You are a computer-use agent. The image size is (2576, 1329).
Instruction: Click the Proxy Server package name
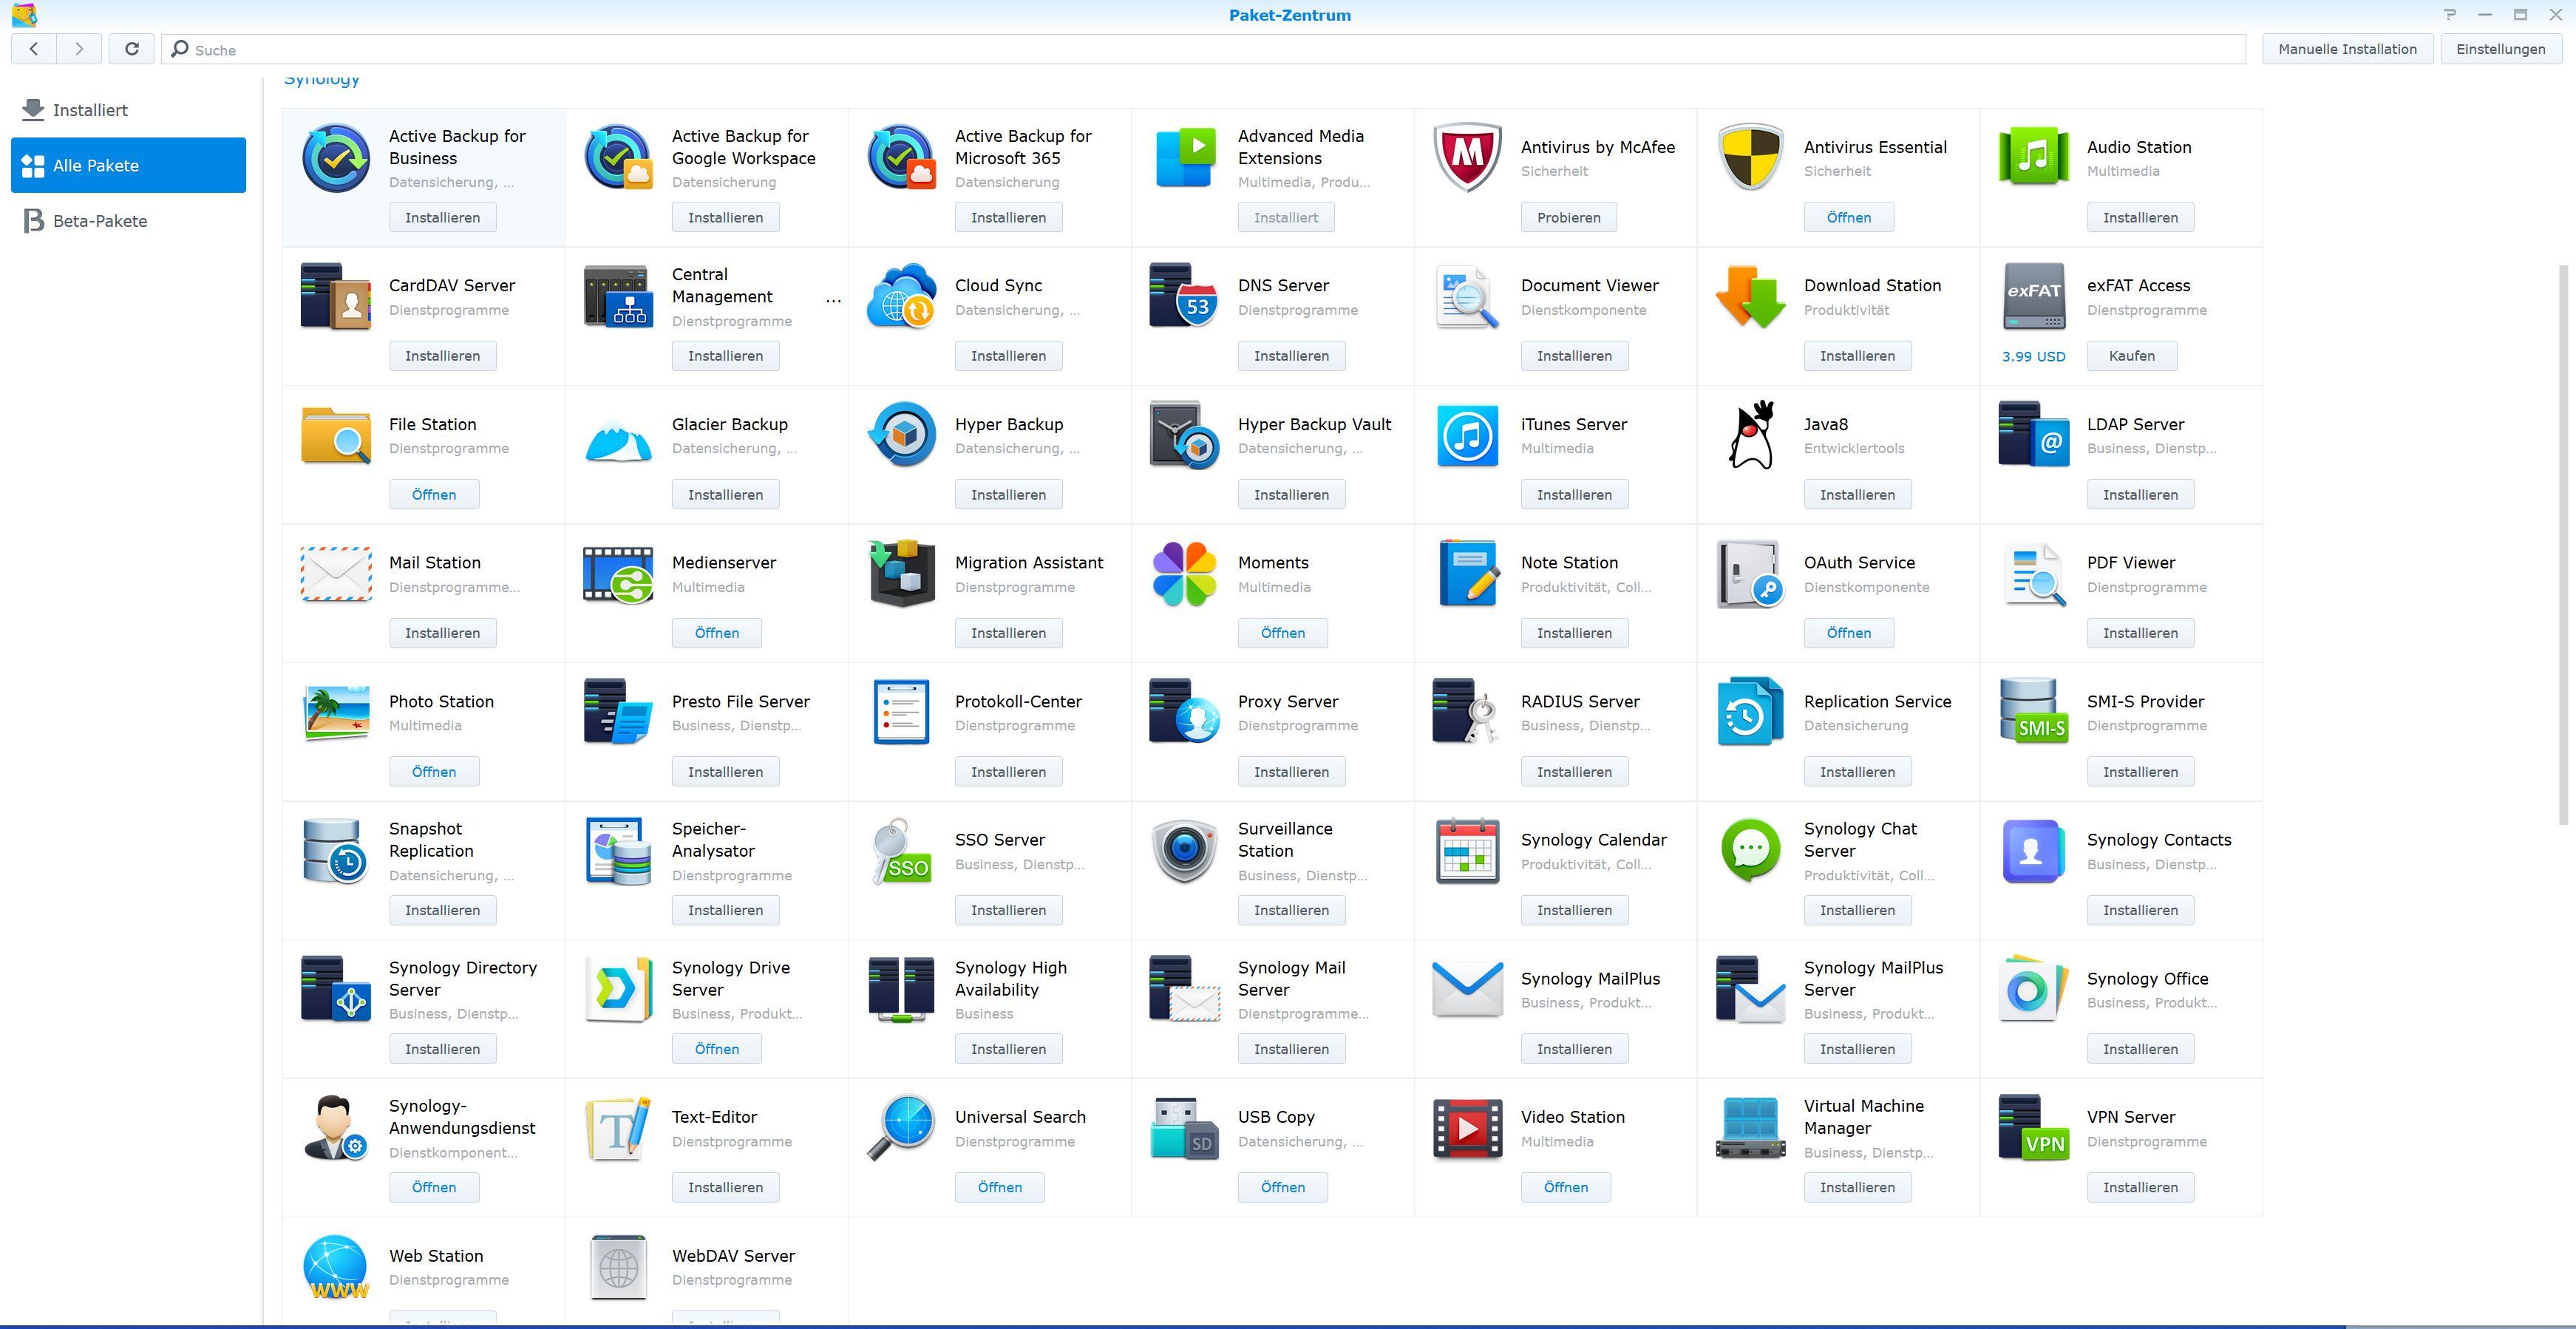1287,702
